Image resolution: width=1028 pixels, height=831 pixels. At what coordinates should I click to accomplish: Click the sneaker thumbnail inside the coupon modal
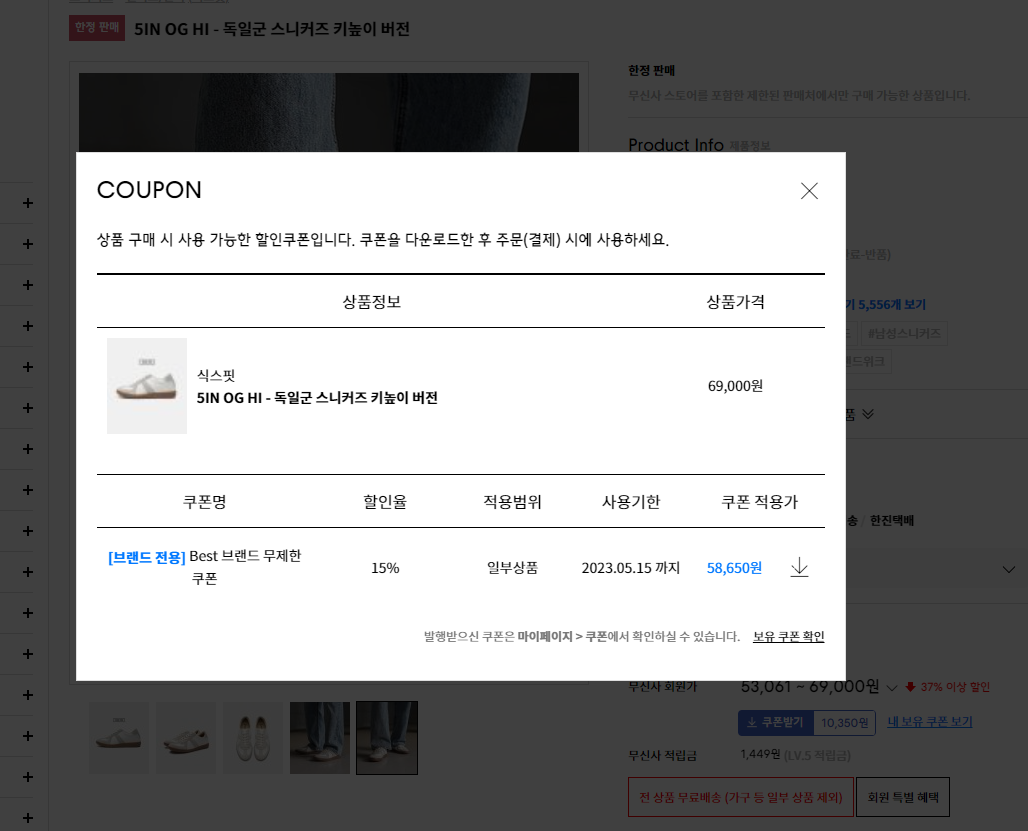pyautogui.click(x=146, y=386)
